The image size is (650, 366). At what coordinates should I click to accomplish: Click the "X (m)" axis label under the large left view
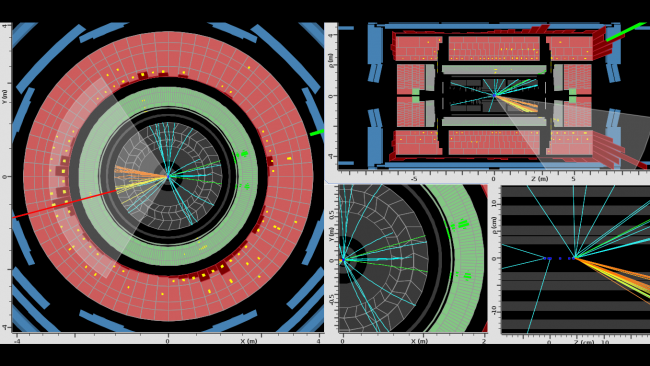tap(249, 341)
